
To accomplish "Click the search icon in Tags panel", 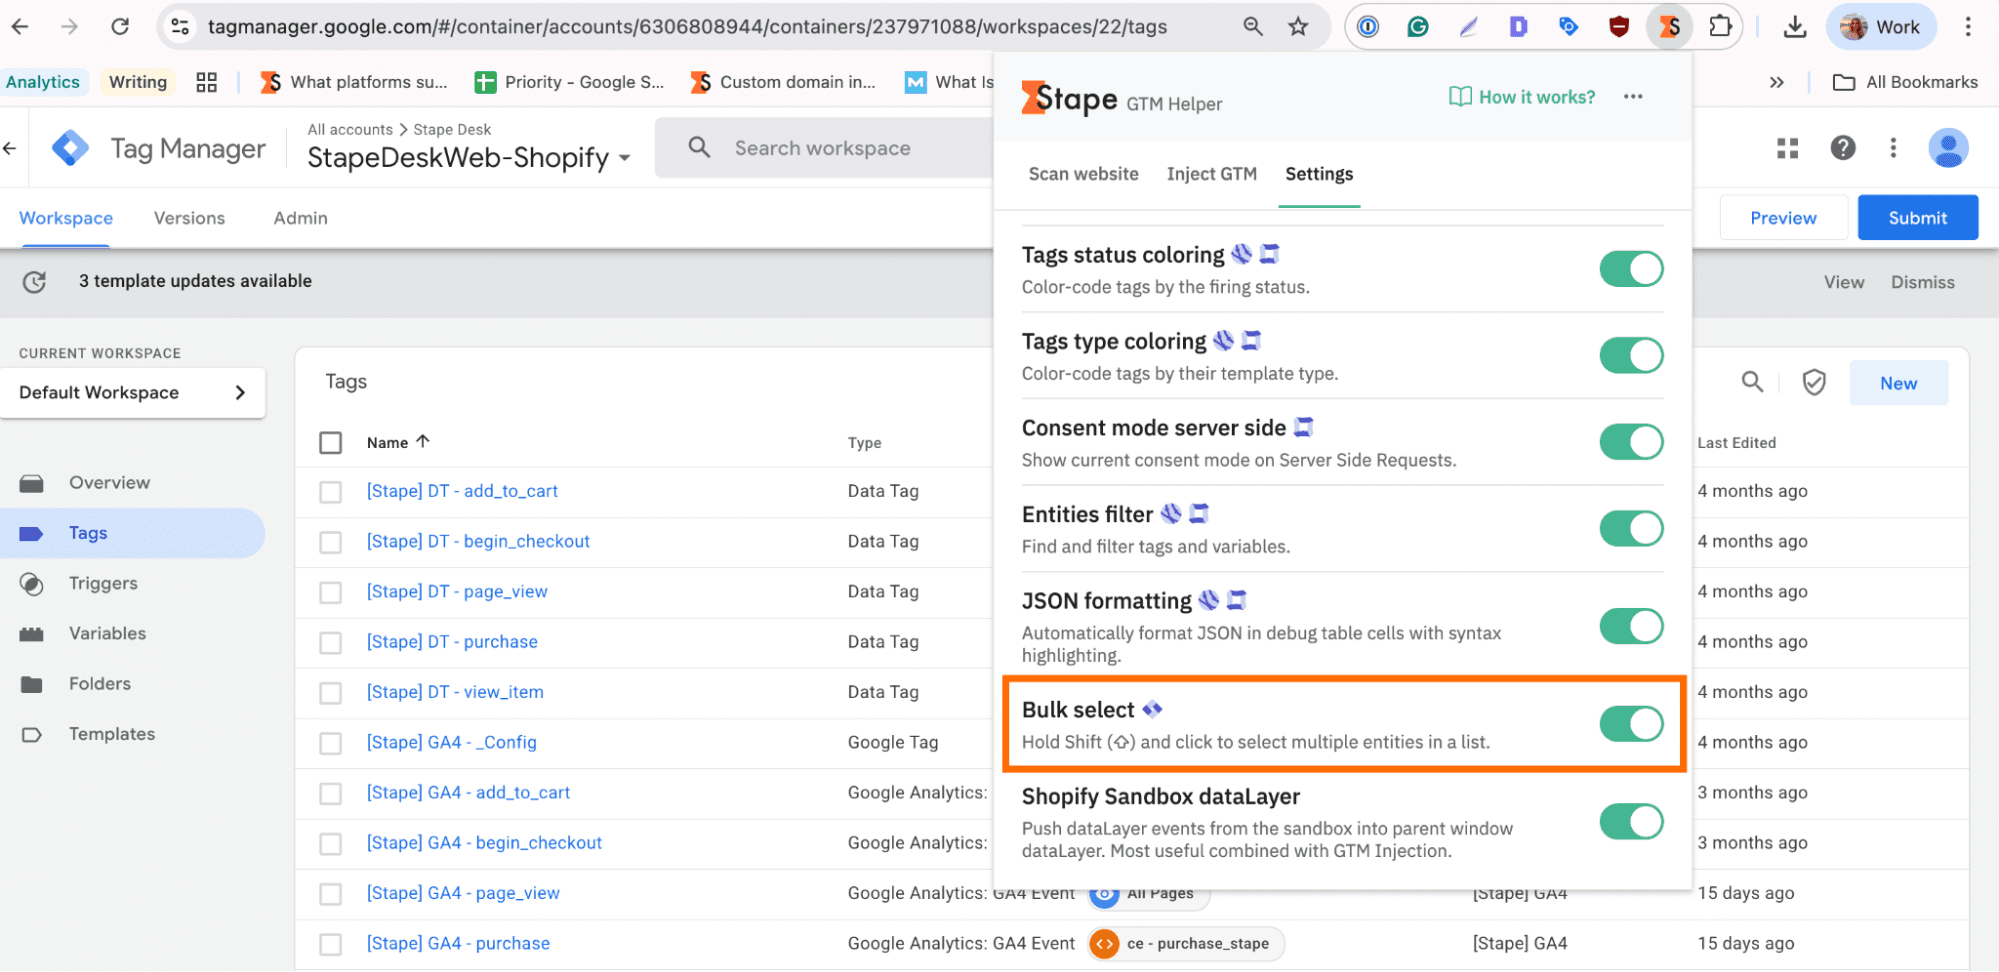I will click(x=1752, y=382).
